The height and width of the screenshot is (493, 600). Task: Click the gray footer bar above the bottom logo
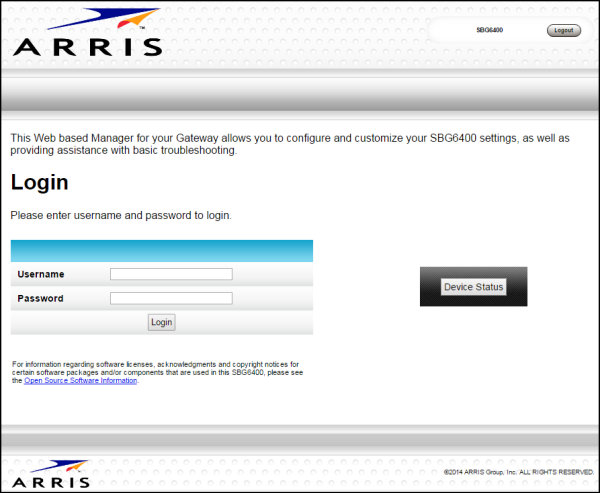click(x=300, y=437)
